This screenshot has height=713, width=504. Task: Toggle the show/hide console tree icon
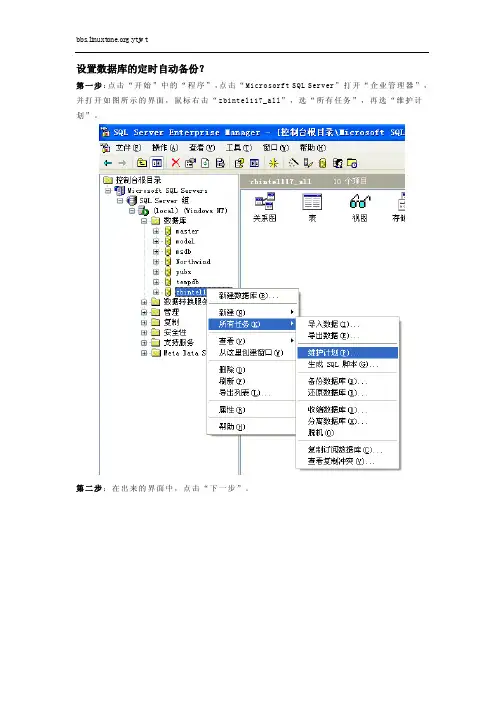click(156, 163)
